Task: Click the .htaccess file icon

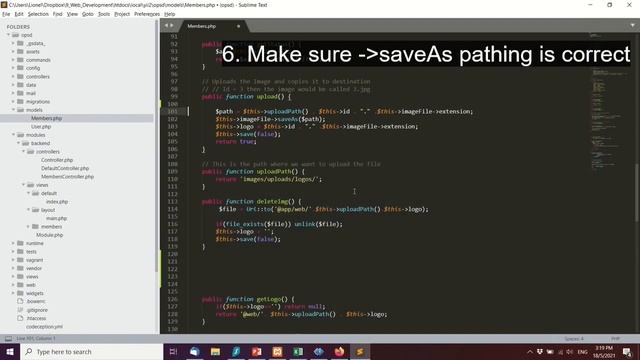Action: tap(20, 318)
